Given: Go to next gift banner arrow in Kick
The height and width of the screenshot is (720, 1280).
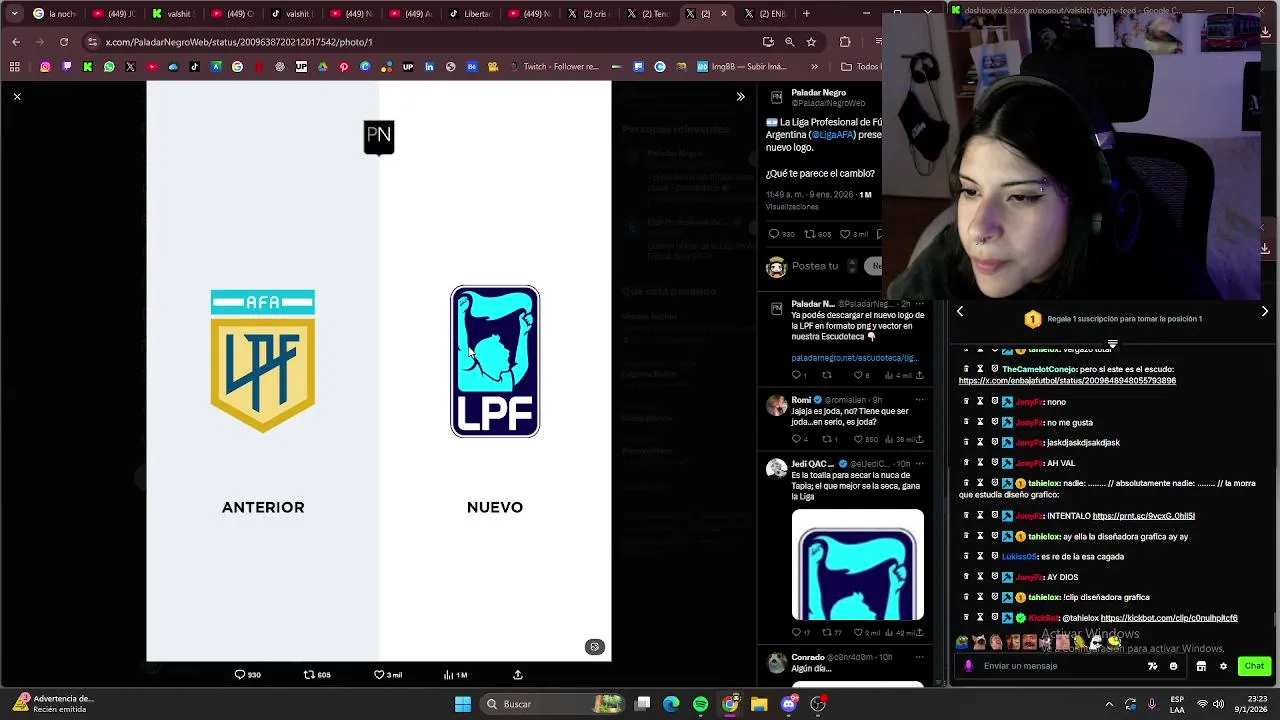Looking at the screenshot, I should pyautogui.click(x=1264, y=312).
